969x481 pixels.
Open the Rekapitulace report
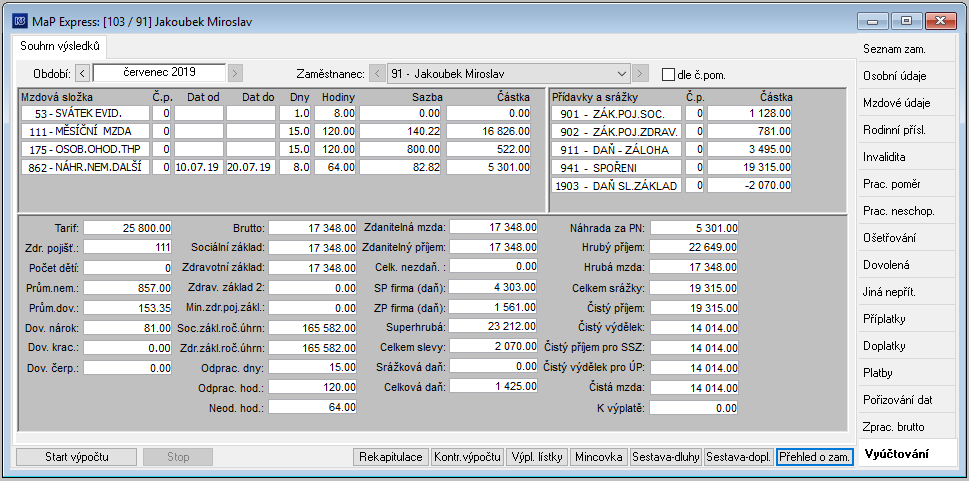[x=391, y=457]
